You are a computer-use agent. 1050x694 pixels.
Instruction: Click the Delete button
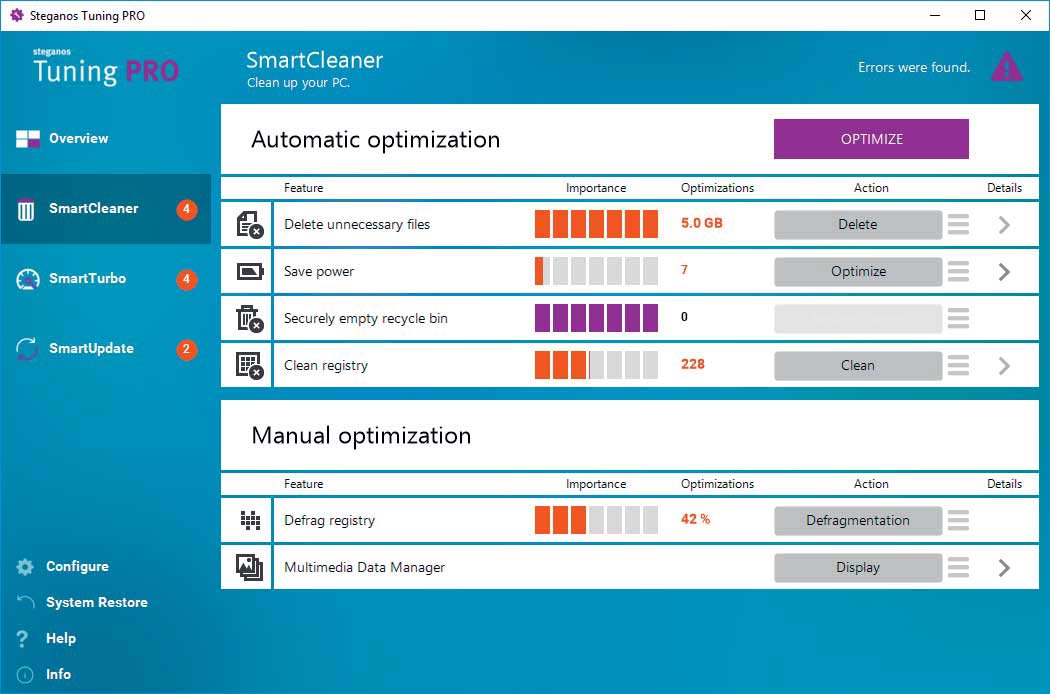click(x=858, y=224)
